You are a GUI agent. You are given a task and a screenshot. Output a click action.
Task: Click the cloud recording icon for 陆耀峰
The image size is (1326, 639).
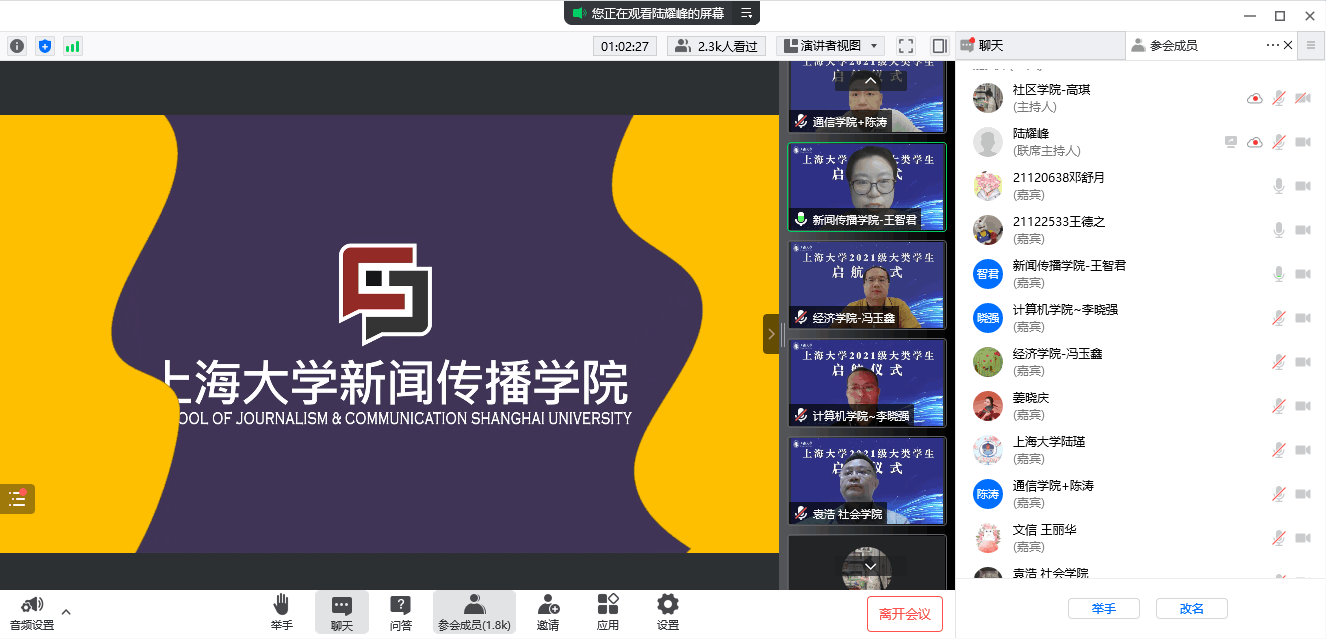(1255, 142)
